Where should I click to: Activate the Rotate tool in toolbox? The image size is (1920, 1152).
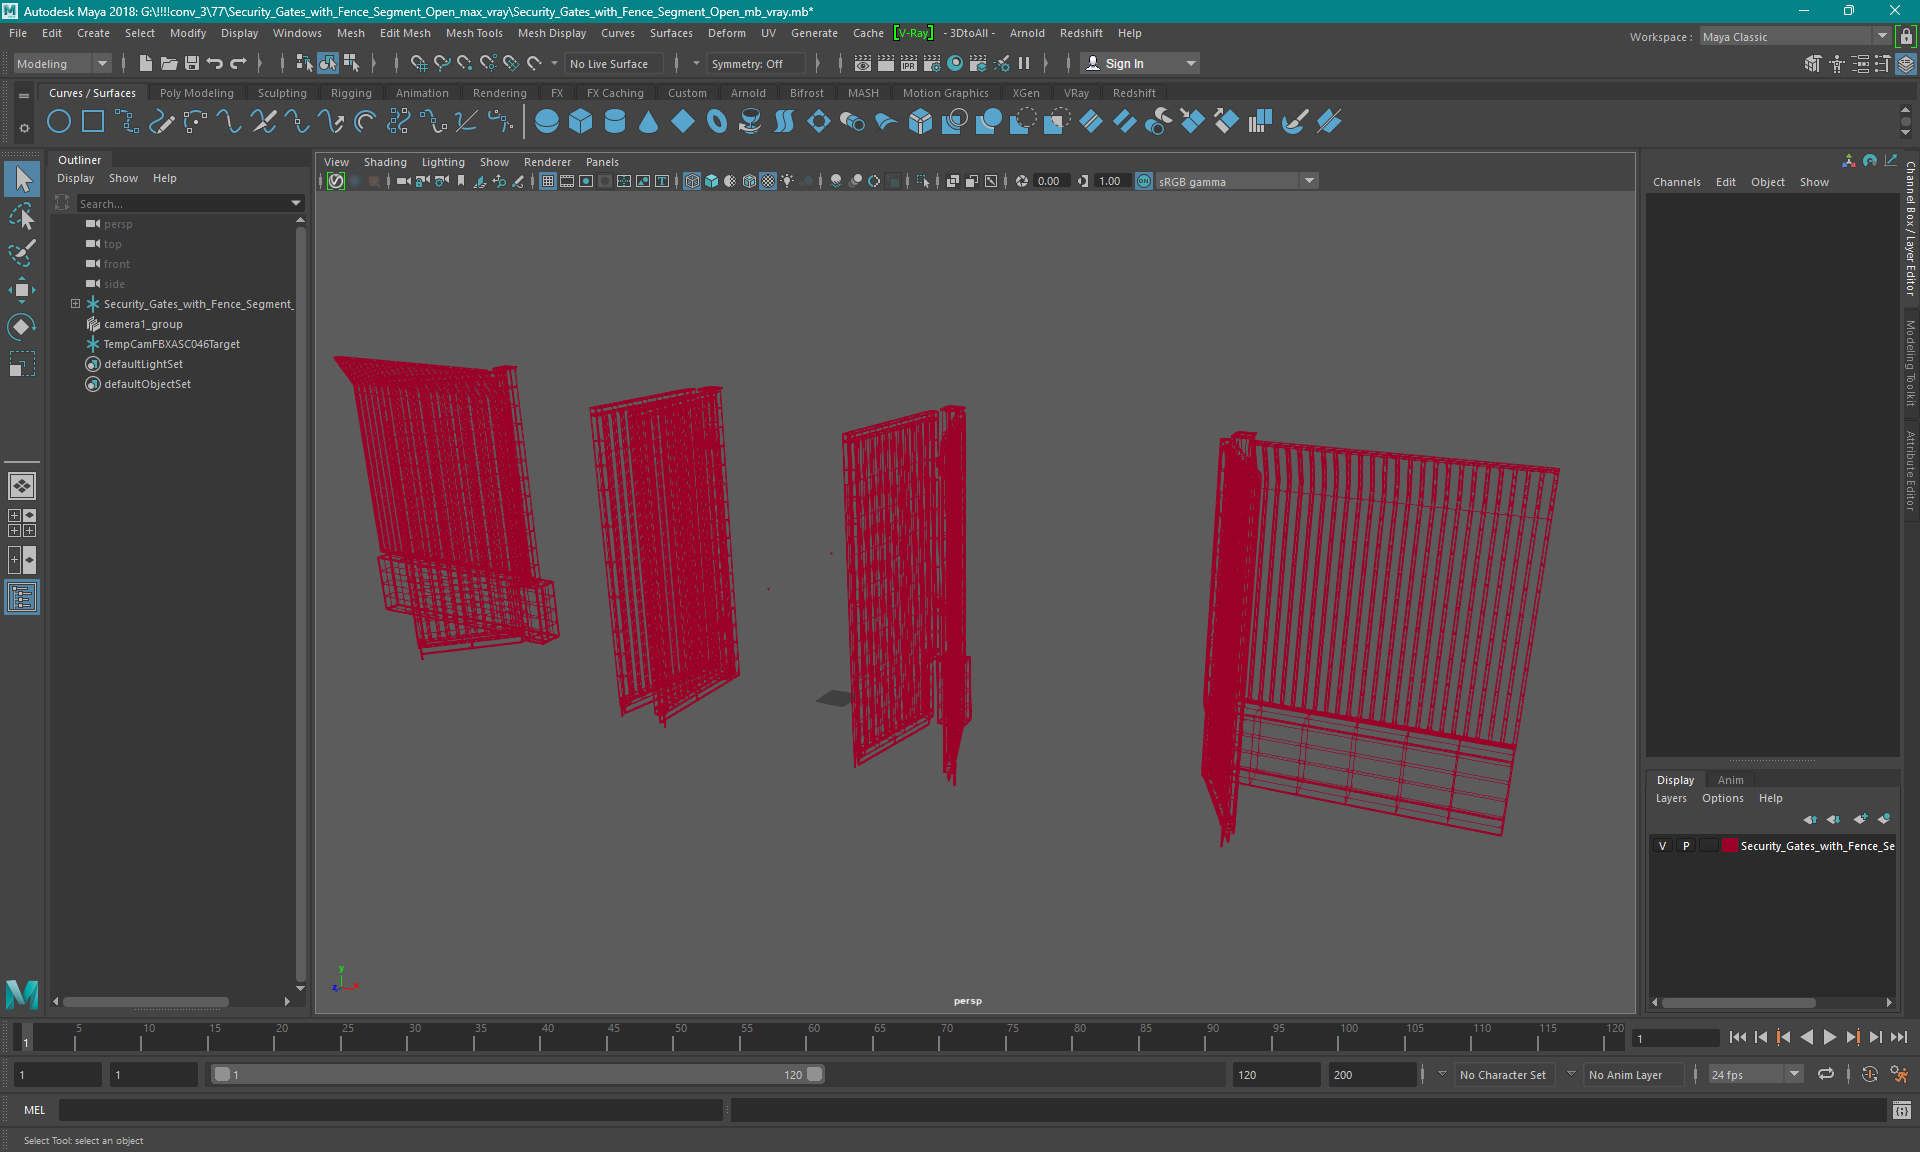point(22,327)
